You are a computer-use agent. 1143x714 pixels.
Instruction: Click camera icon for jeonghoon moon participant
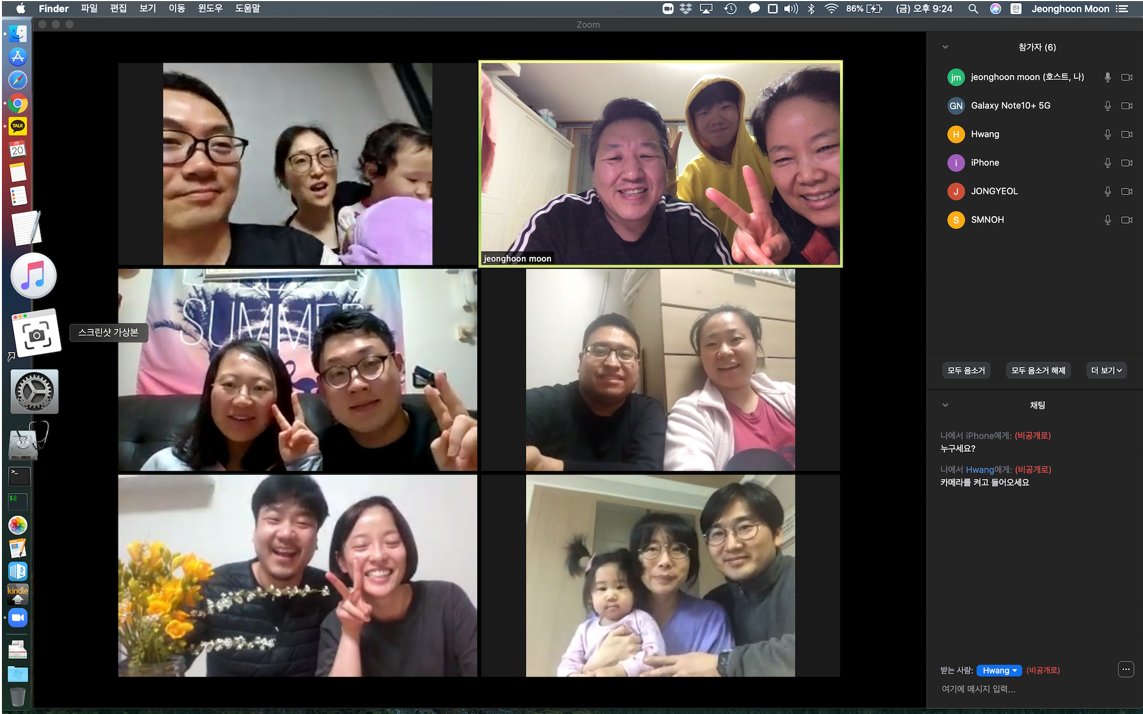[x=1126, y=77]
